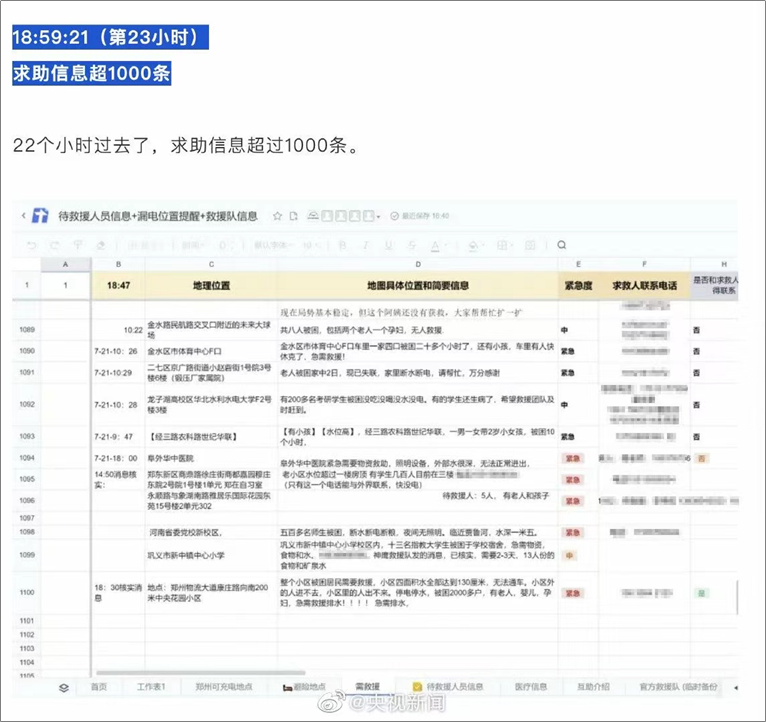
Task: Switch to the 官方救援队 (临时备份 tab
Action: tap(679, 687)
